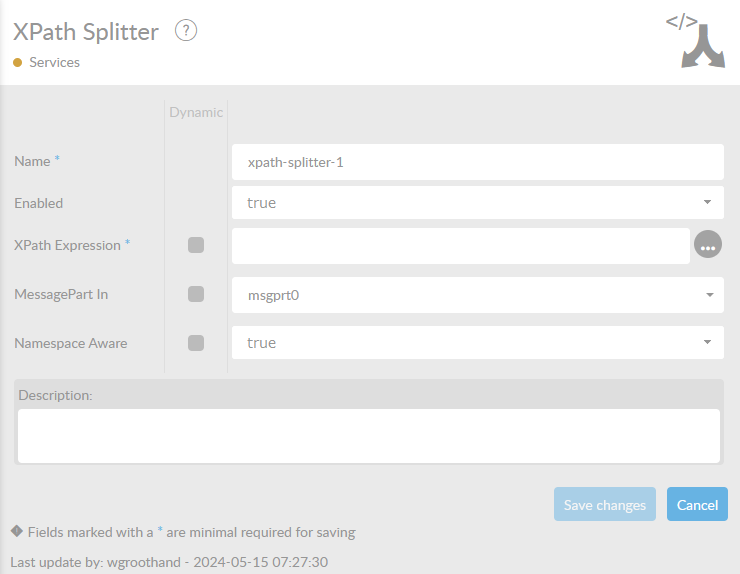Viewport: 740px width, 574px height.
Task: Click the Services label under the title
Action: tap(54, 62)
